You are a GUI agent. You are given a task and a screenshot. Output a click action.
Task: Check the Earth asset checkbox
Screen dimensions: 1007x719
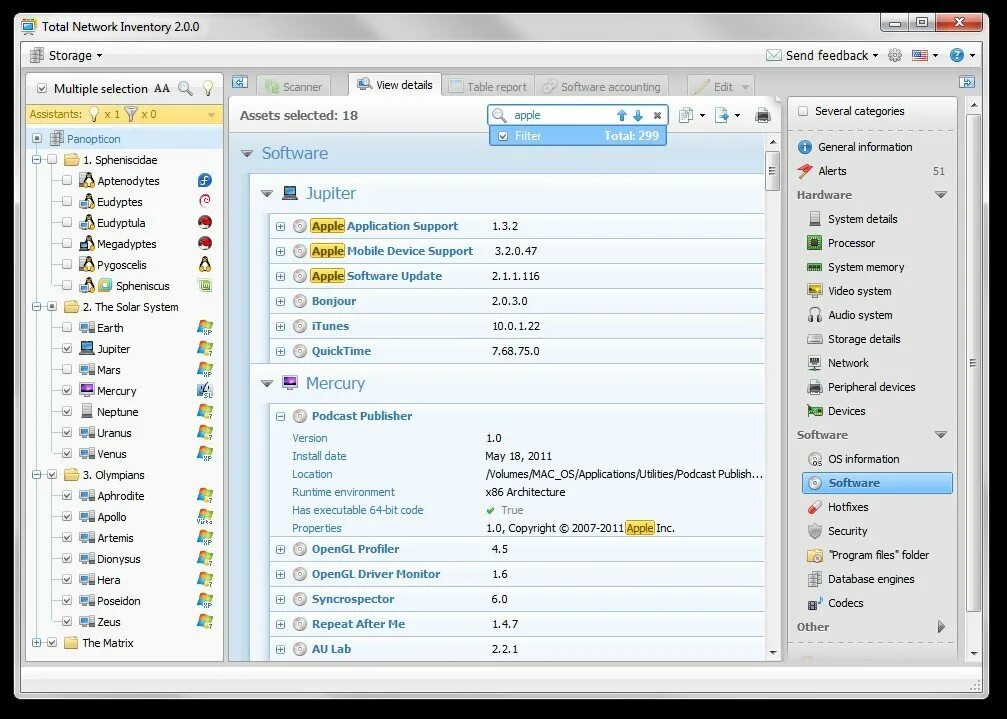67,327
